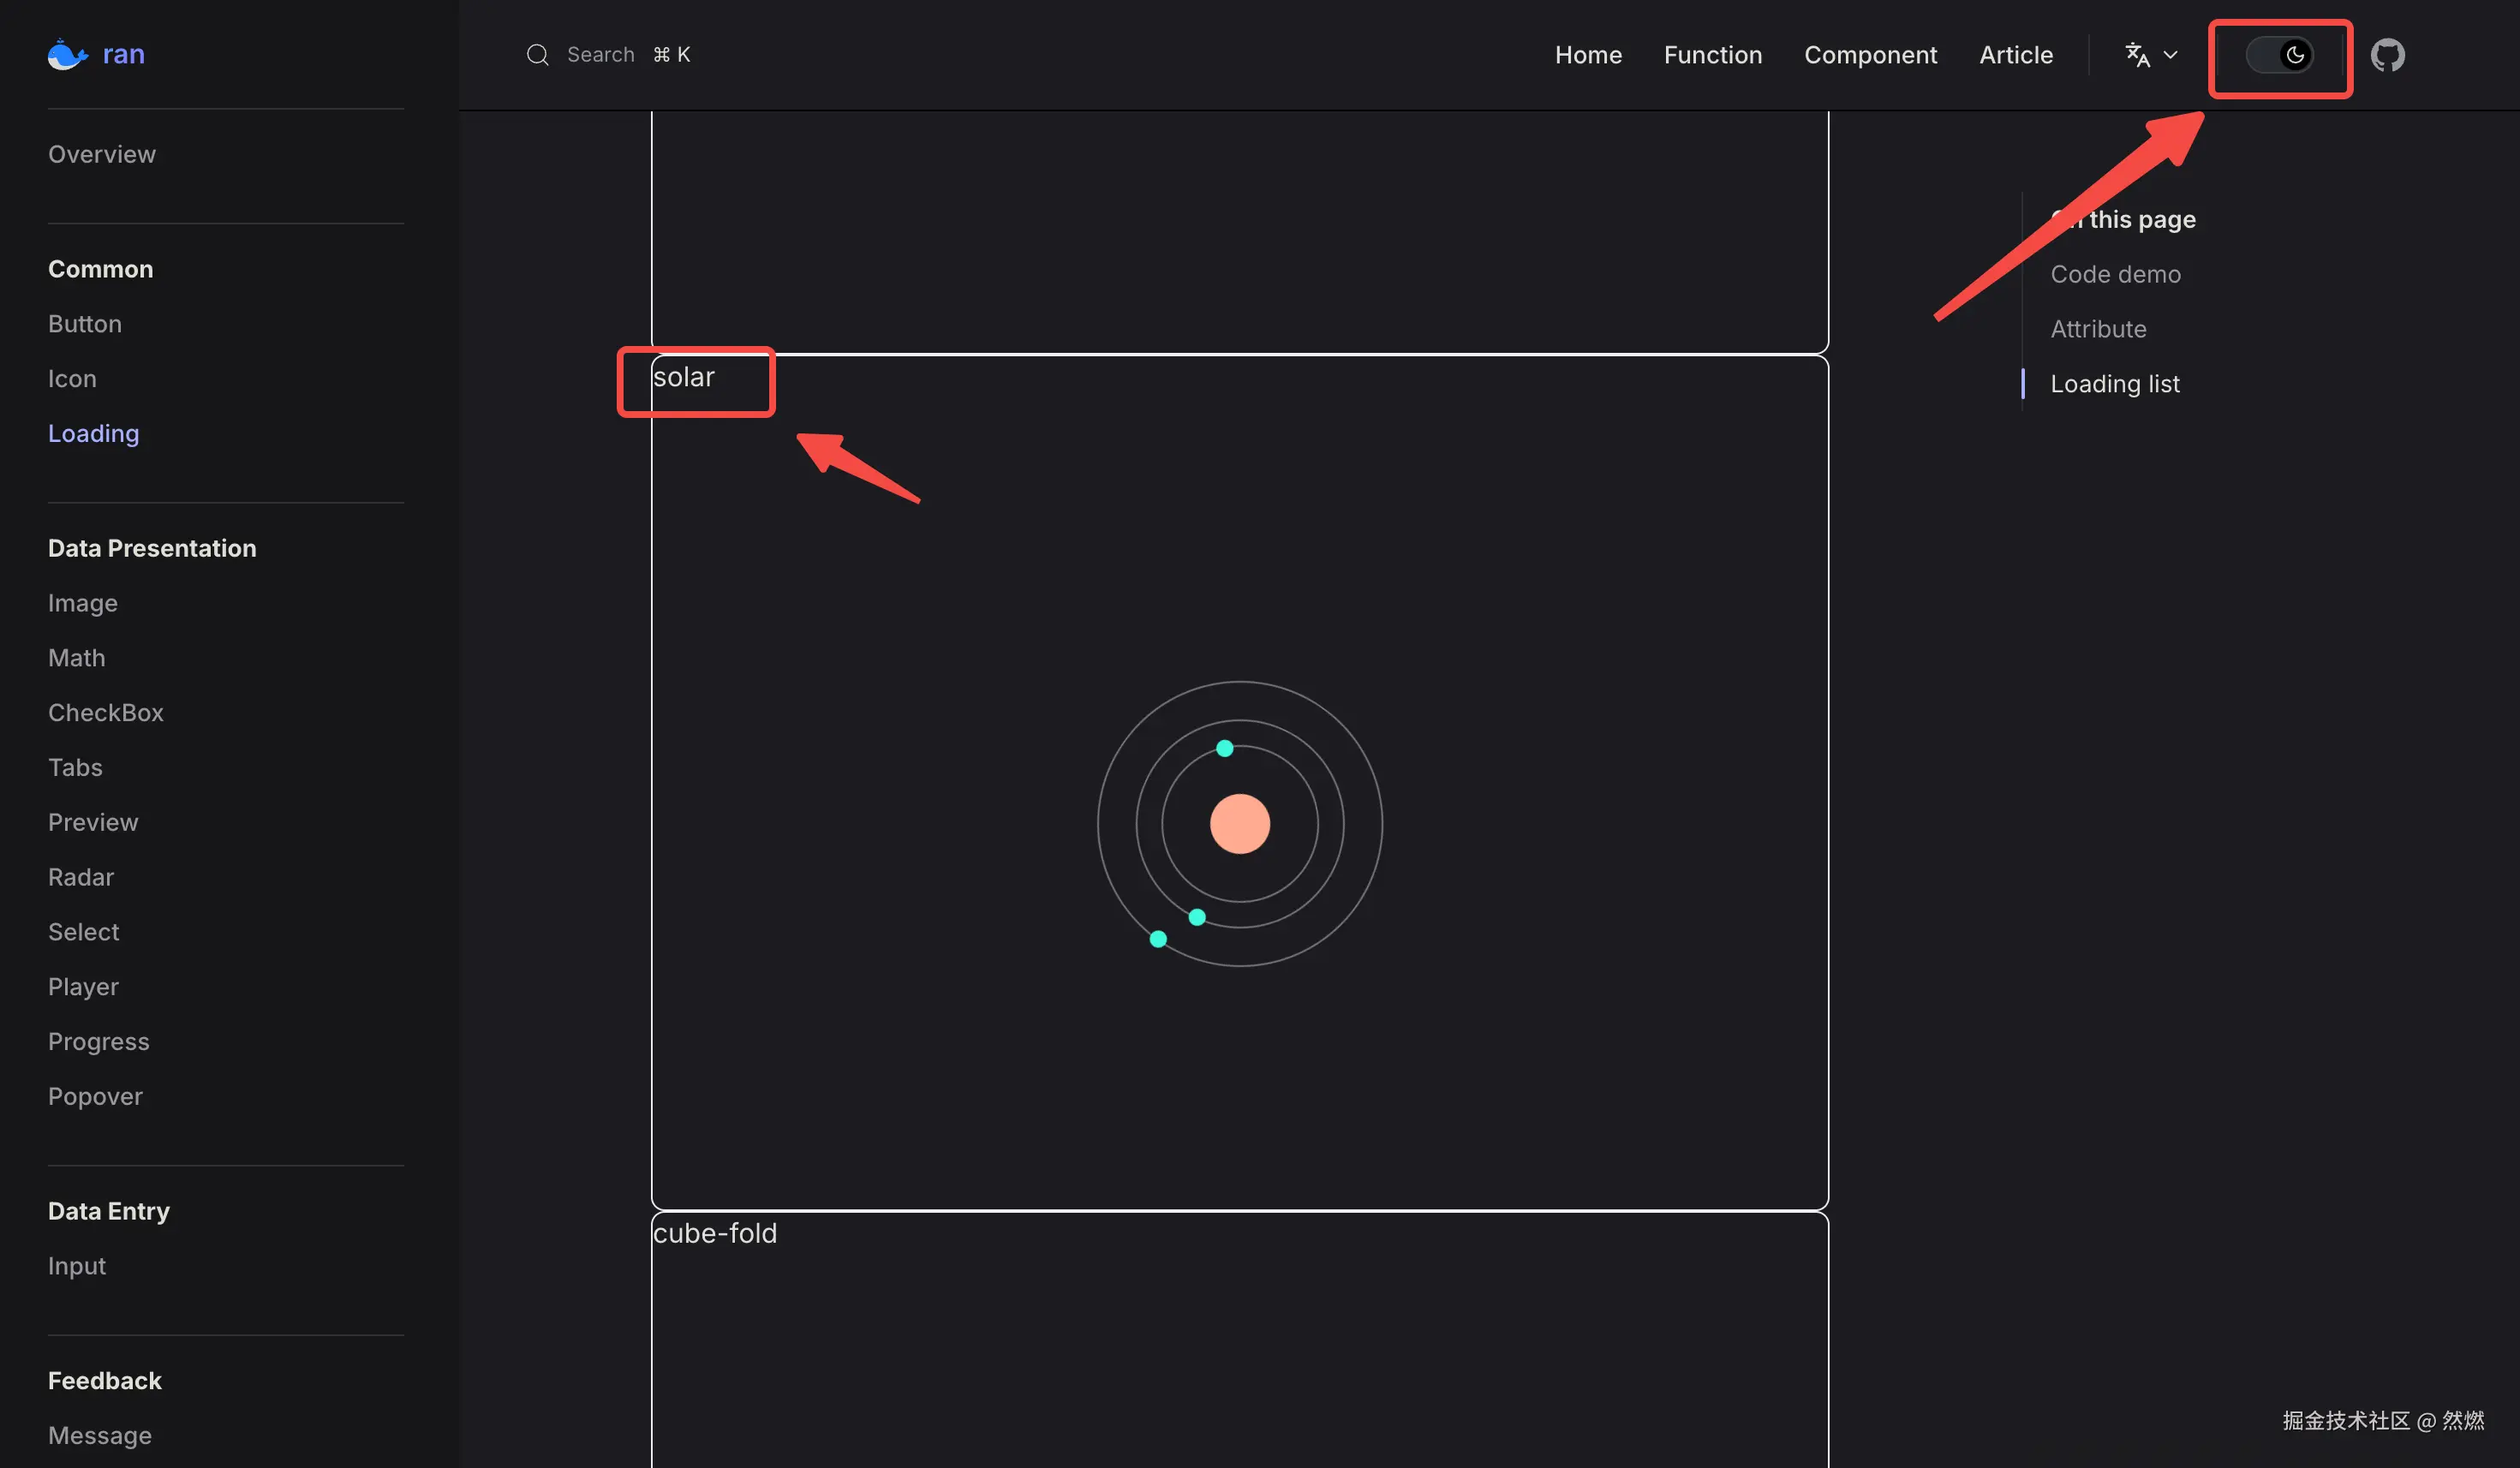This screenshot has width=2520, height=1468.
Task: Toggle the dark mode switch
Action: pos(2279,55)
